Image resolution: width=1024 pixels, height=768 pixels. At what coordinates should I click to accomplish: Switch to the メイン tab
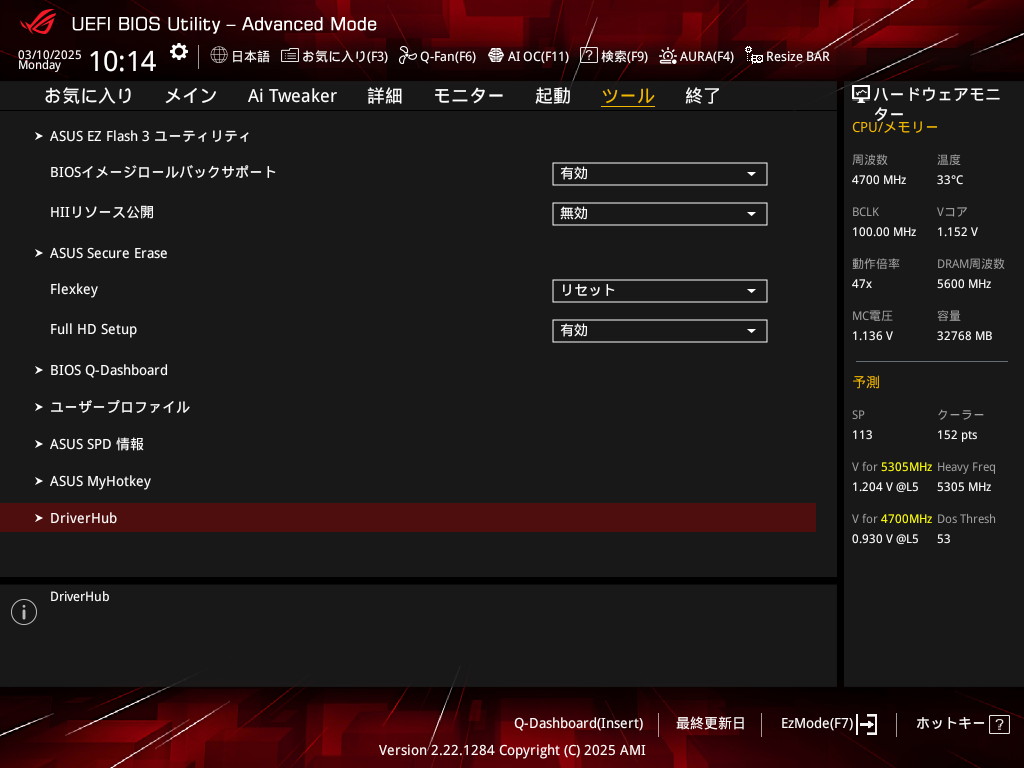pos(191,96)
